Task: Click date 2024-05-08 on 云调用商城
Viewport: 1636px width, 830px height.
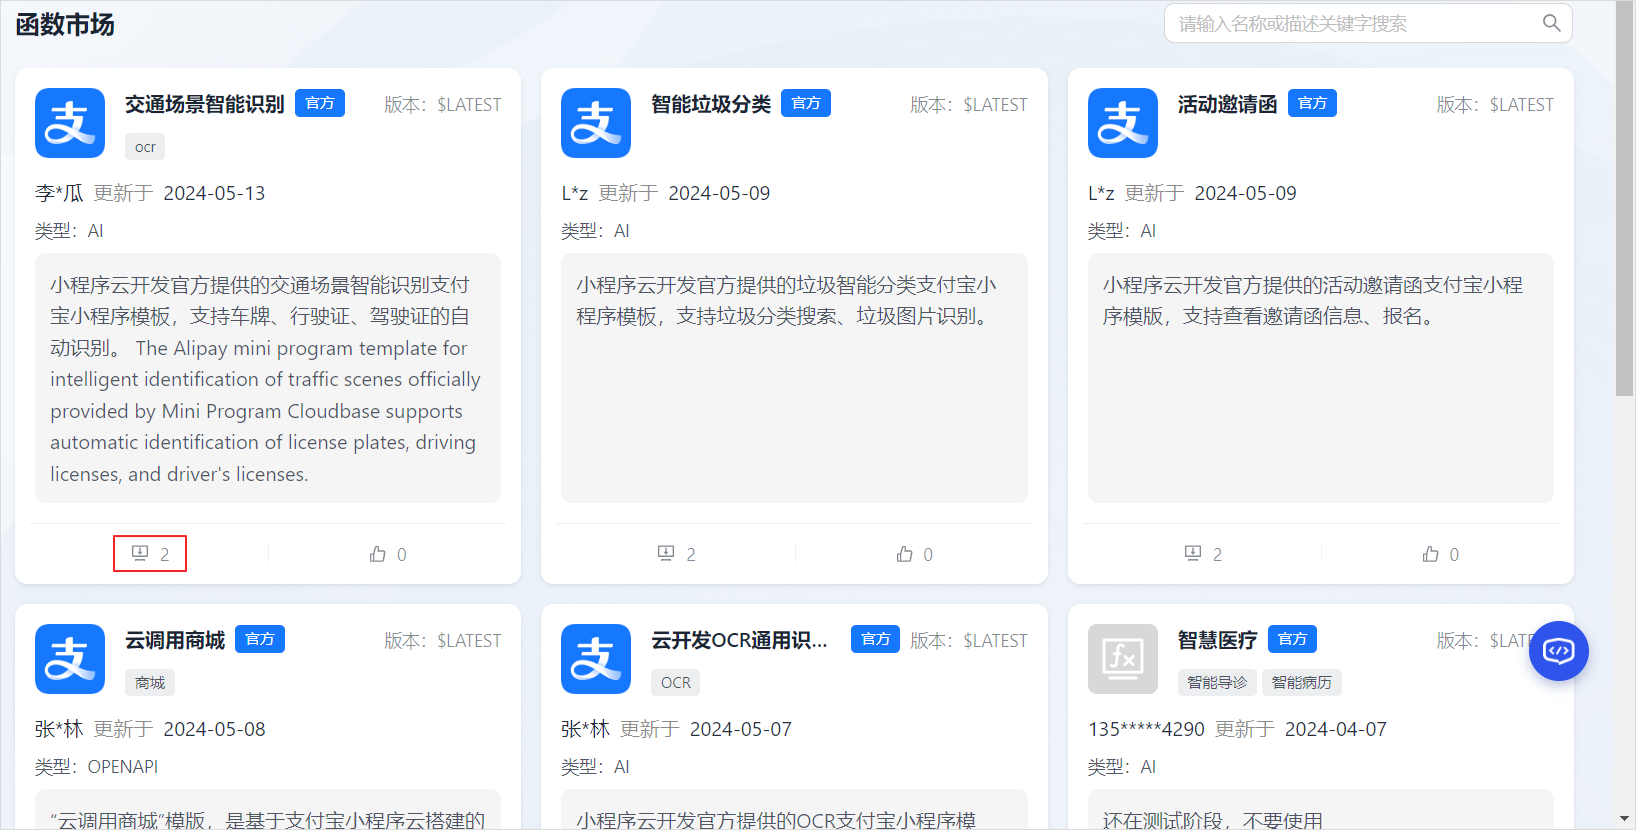Action: (214, 729)
